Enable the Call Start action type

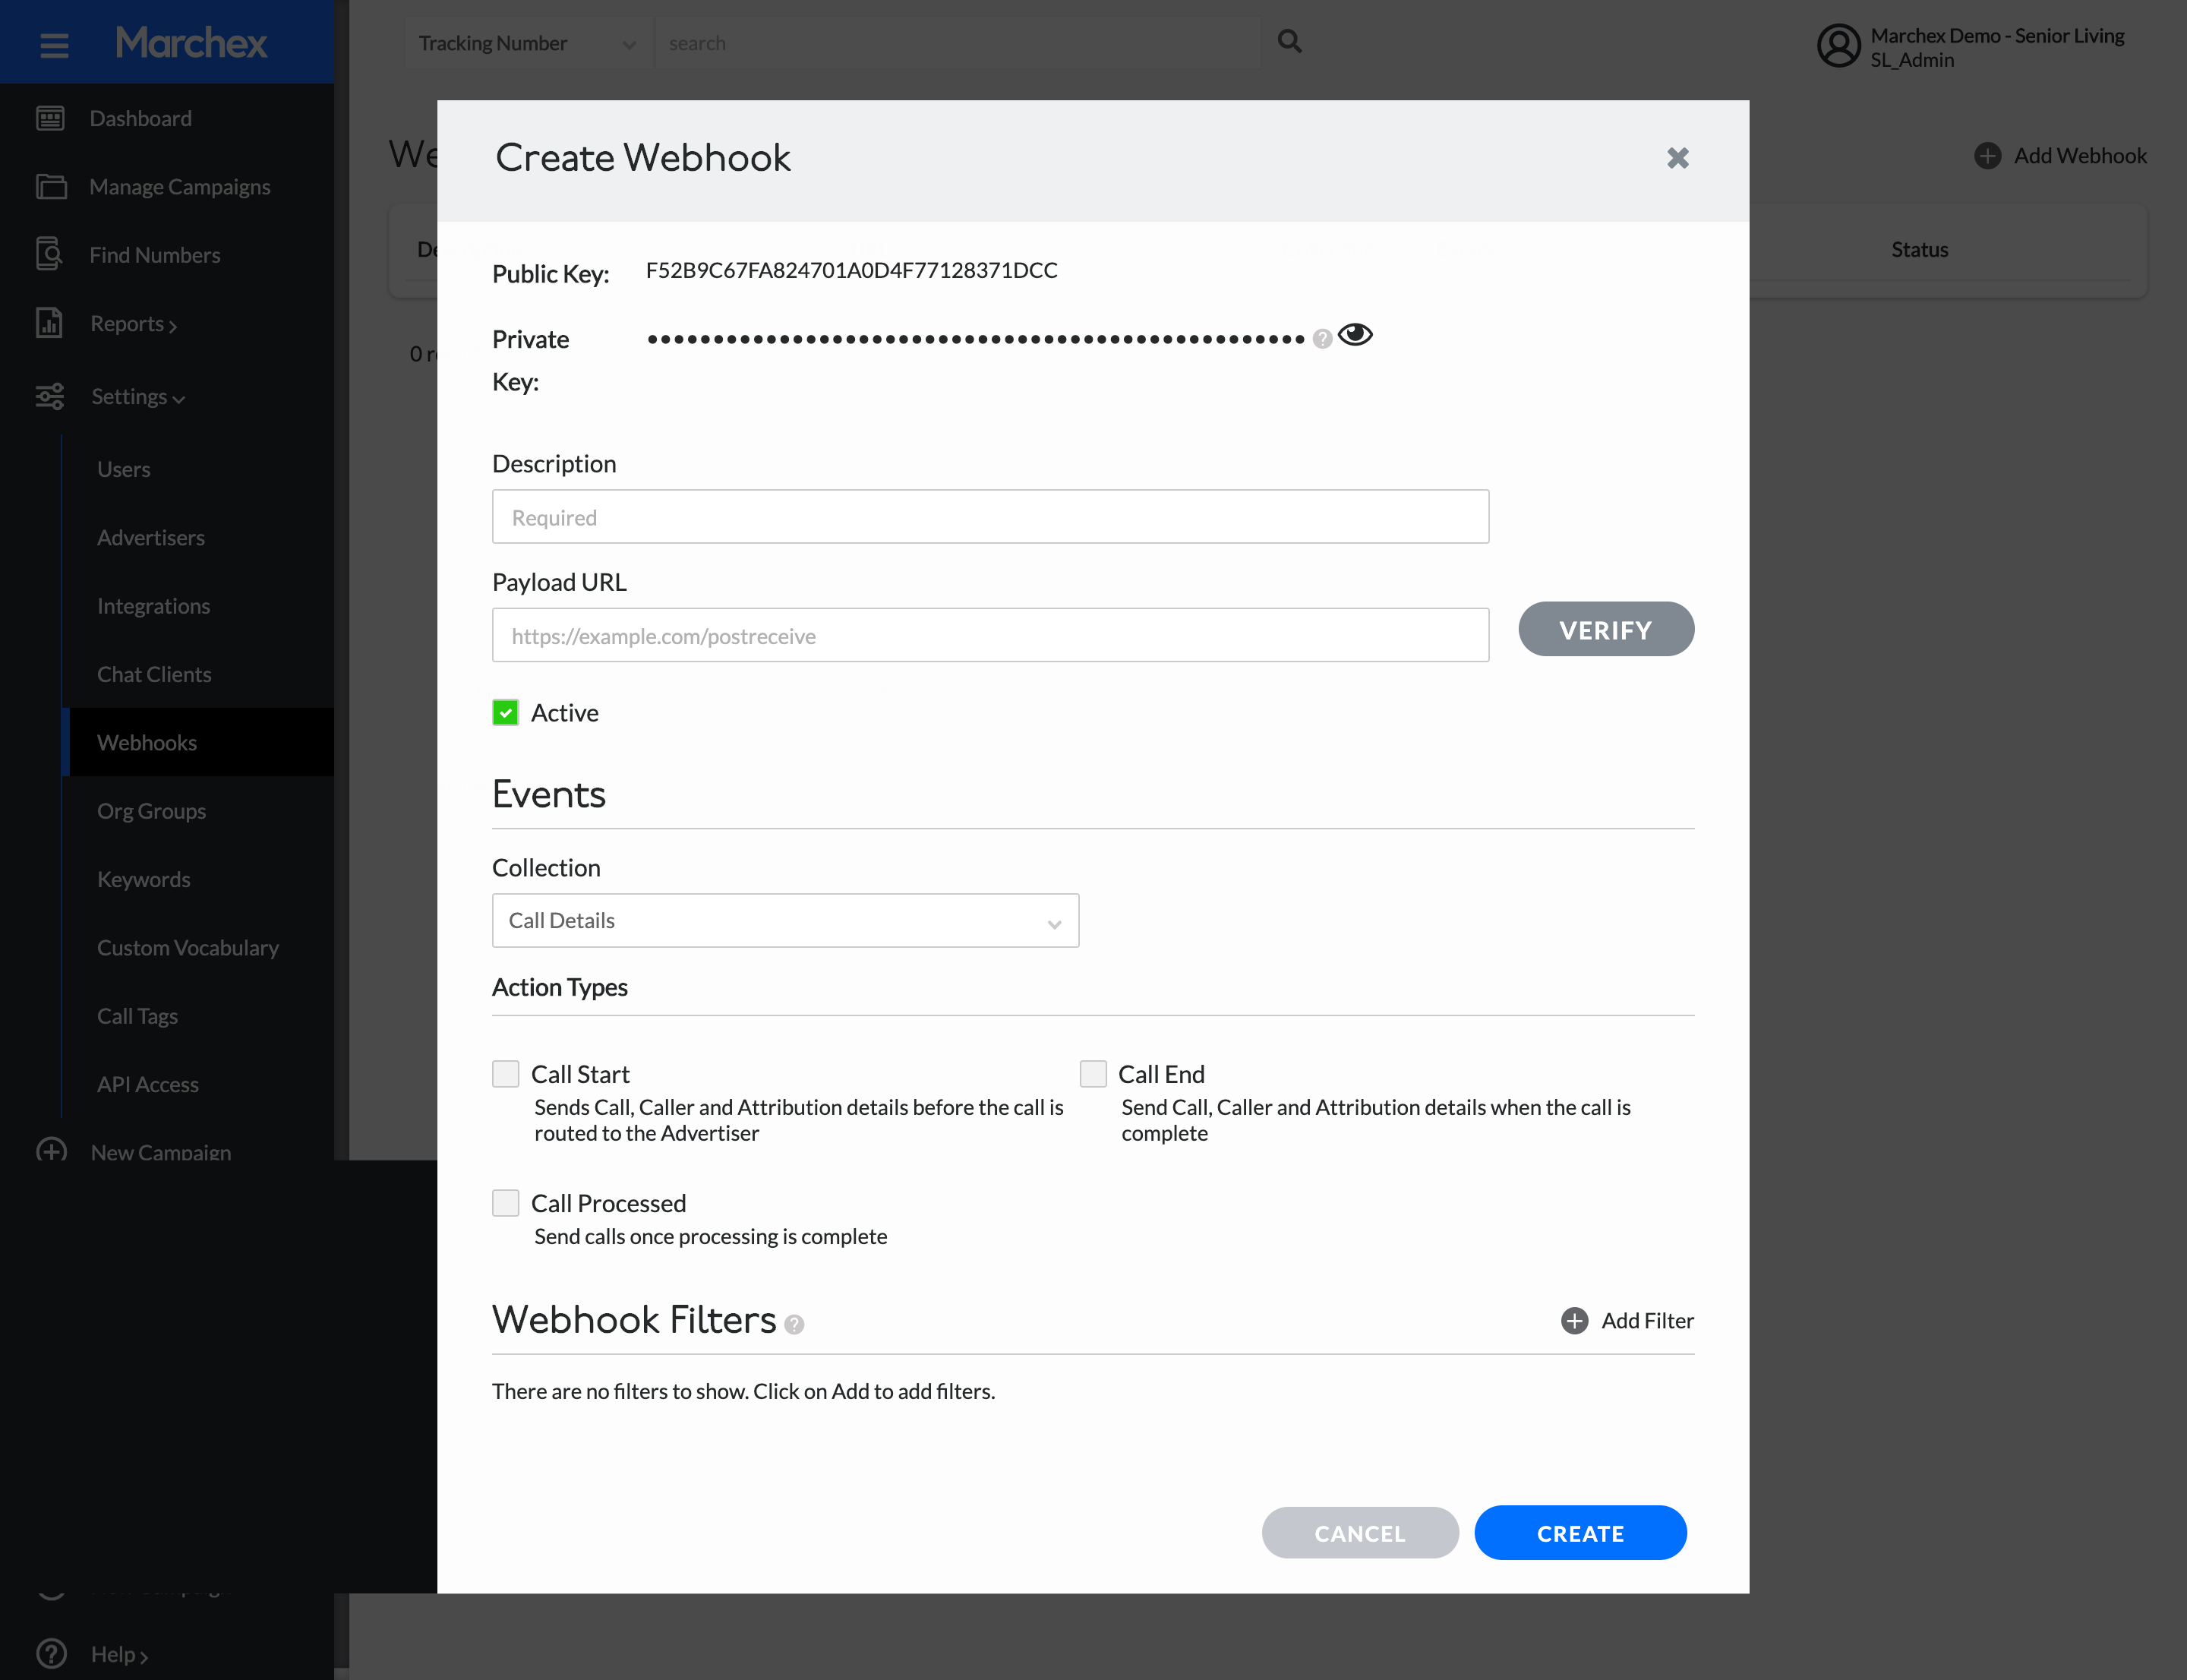[506, 1074]
